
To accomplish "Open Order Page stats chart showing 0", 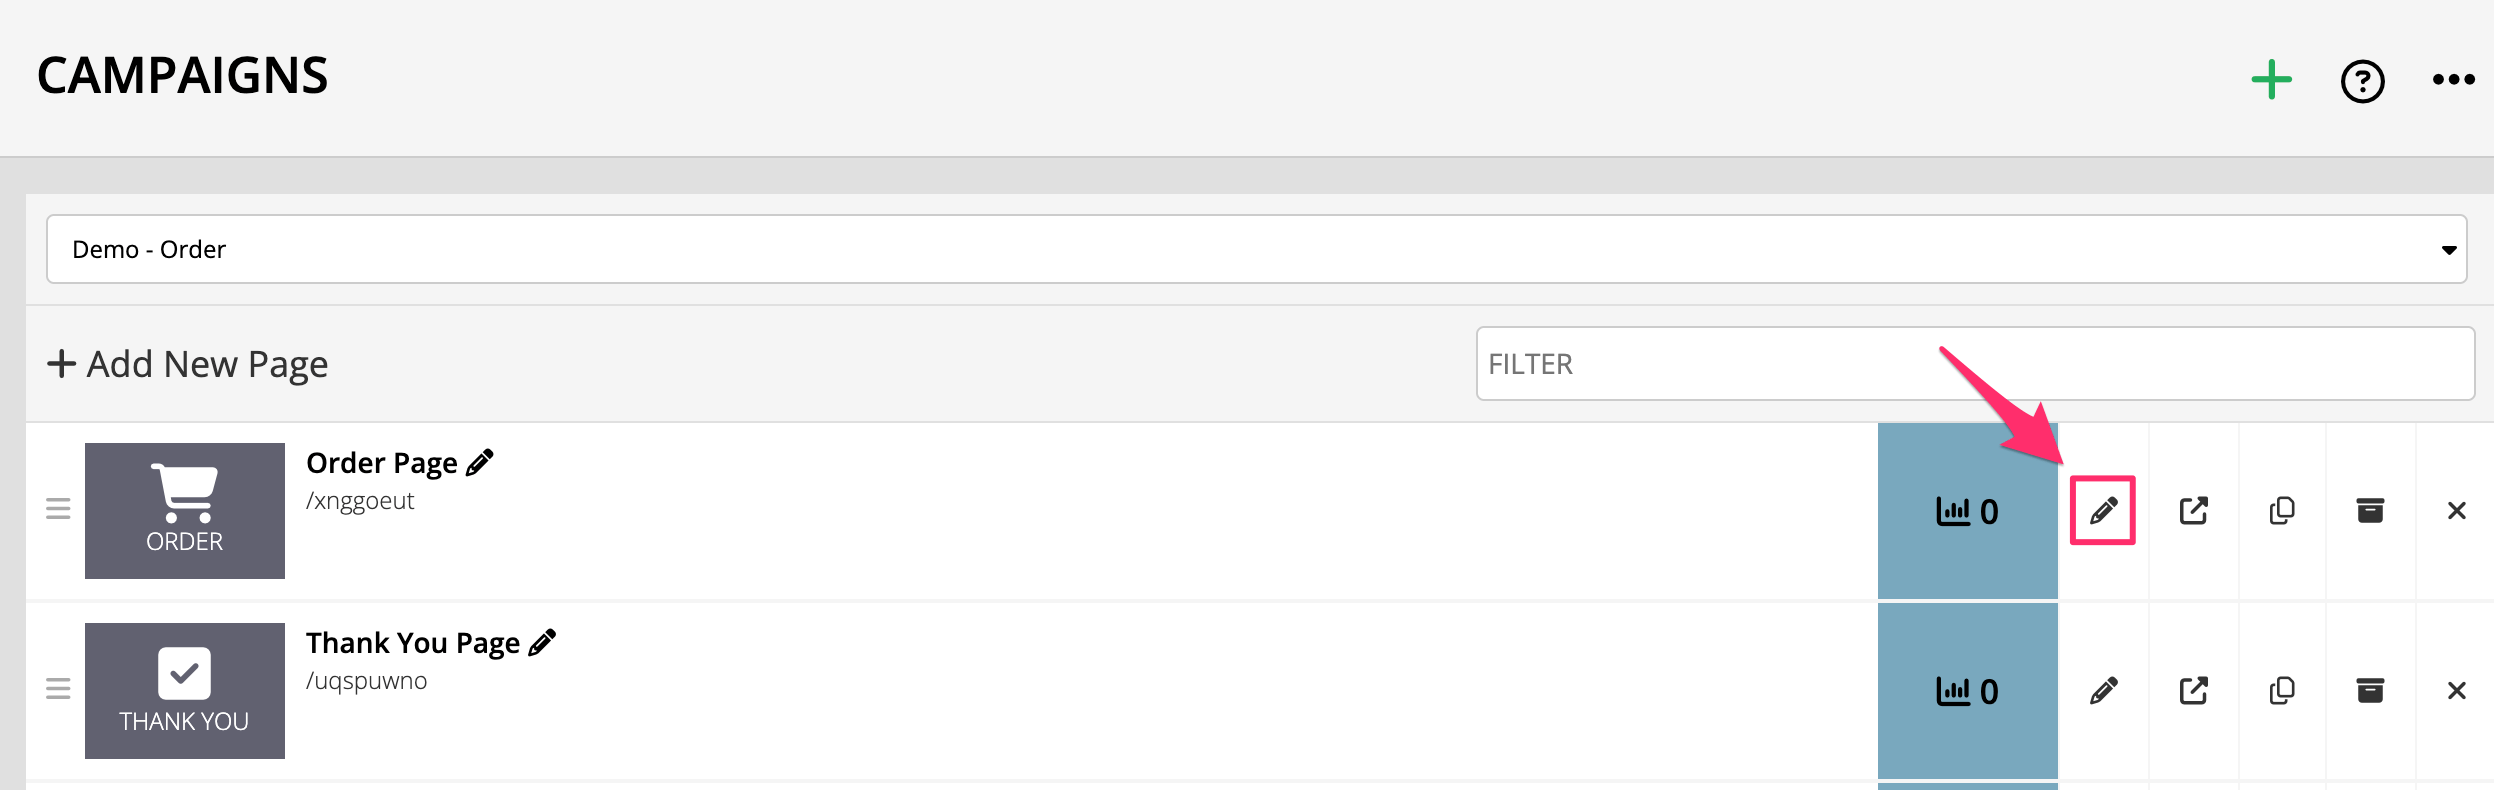I will point(1967,511).
